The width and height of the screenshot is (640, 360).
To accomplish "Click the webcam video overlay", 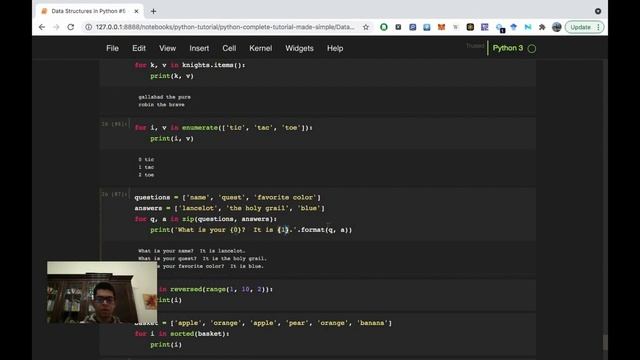I will [102, 292].
